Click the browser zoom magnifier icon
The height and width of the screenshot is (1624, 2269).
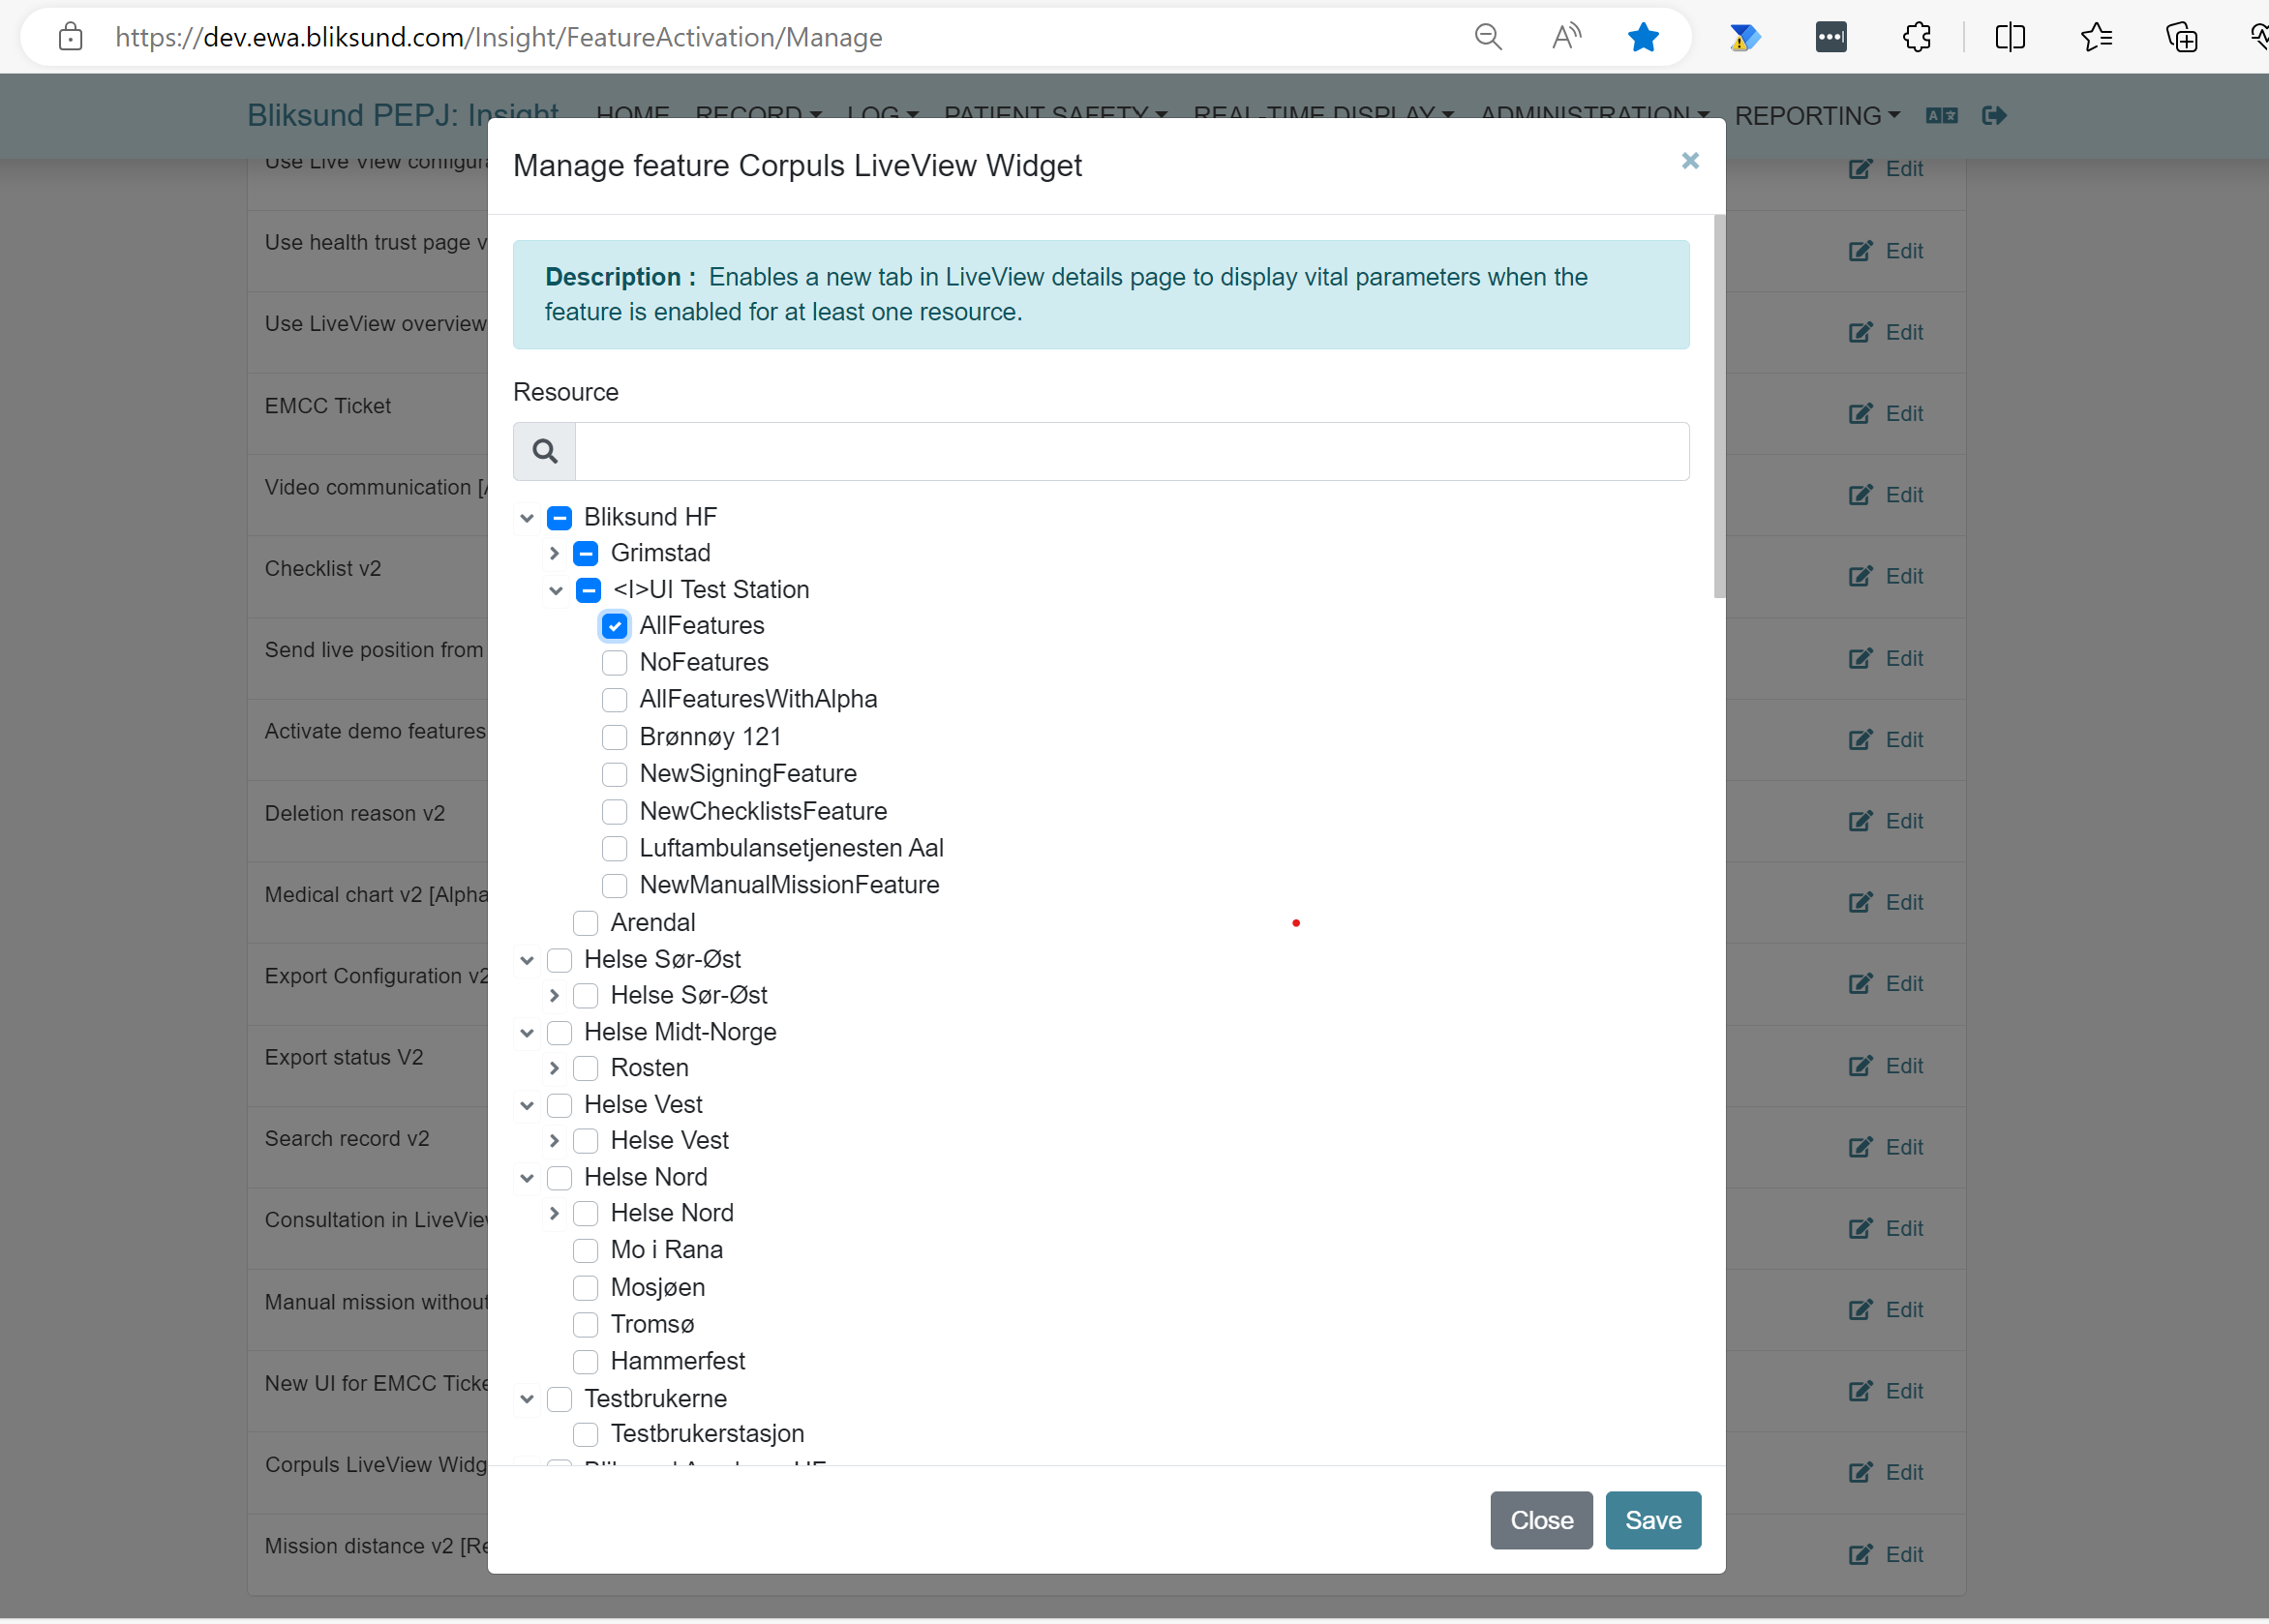(1488, 38)
